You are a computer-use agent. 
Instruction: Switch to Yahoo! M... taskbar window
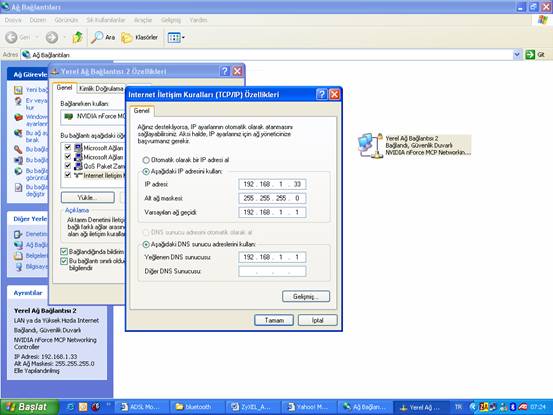click(x=309, y=407)
